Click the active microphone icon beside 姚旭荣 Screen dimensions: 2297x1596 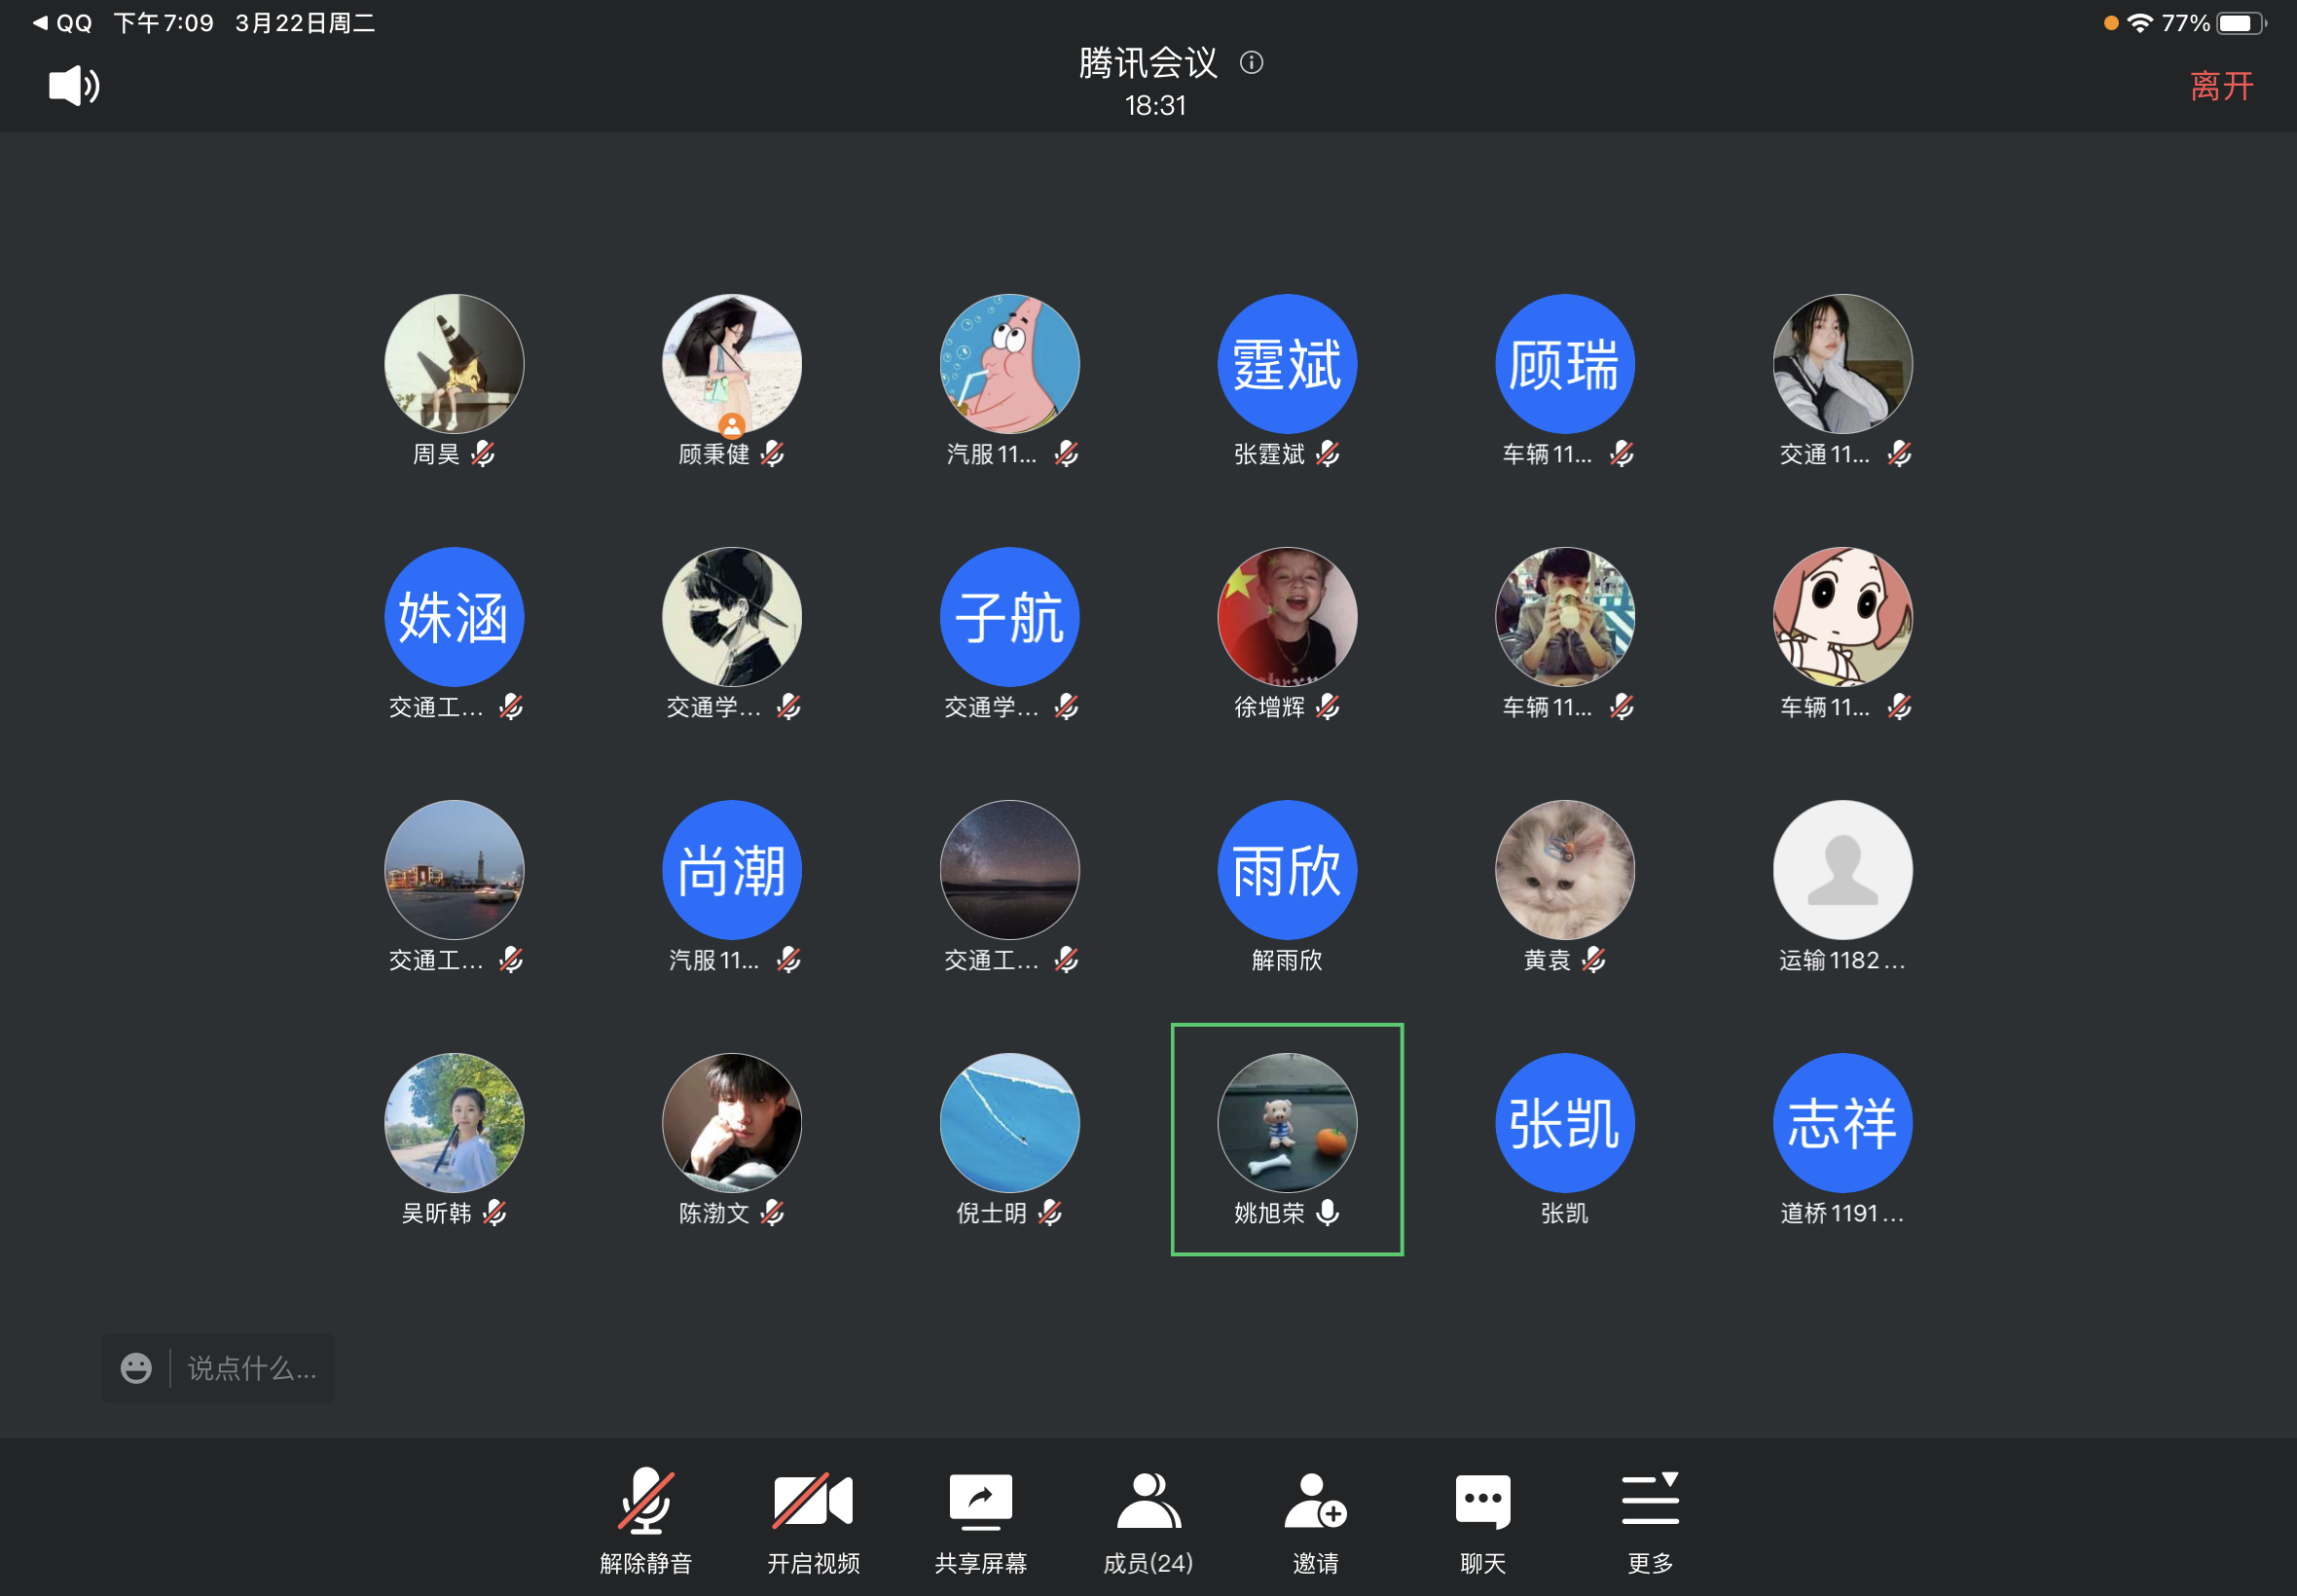click(1328, 1212)
